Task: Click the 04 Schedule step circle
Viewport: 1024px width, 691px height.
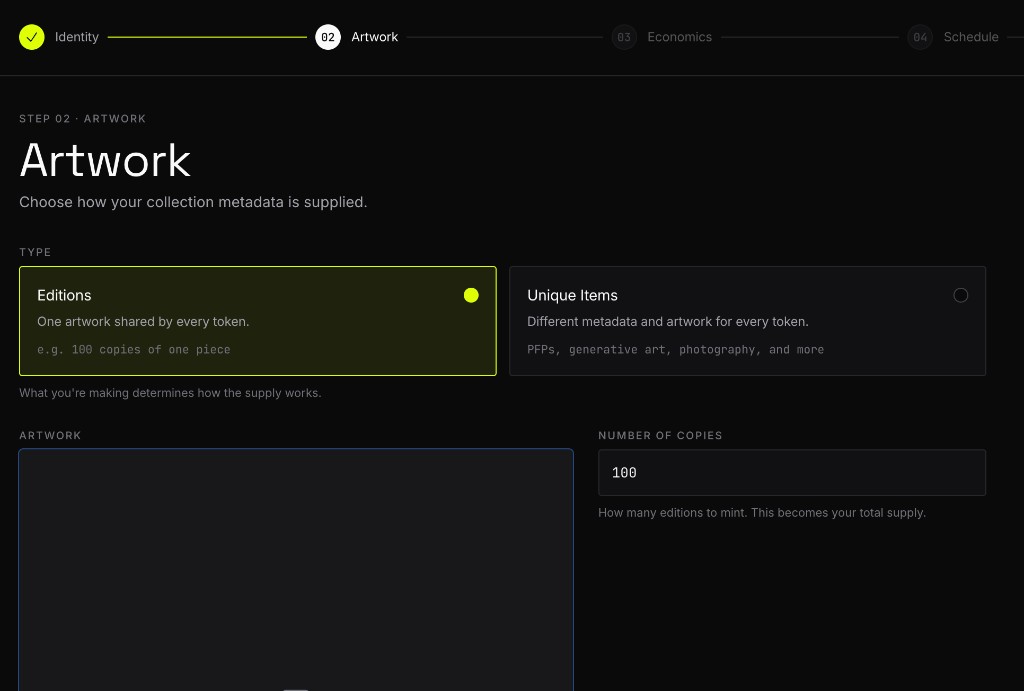Action: [x=920, y=37]
